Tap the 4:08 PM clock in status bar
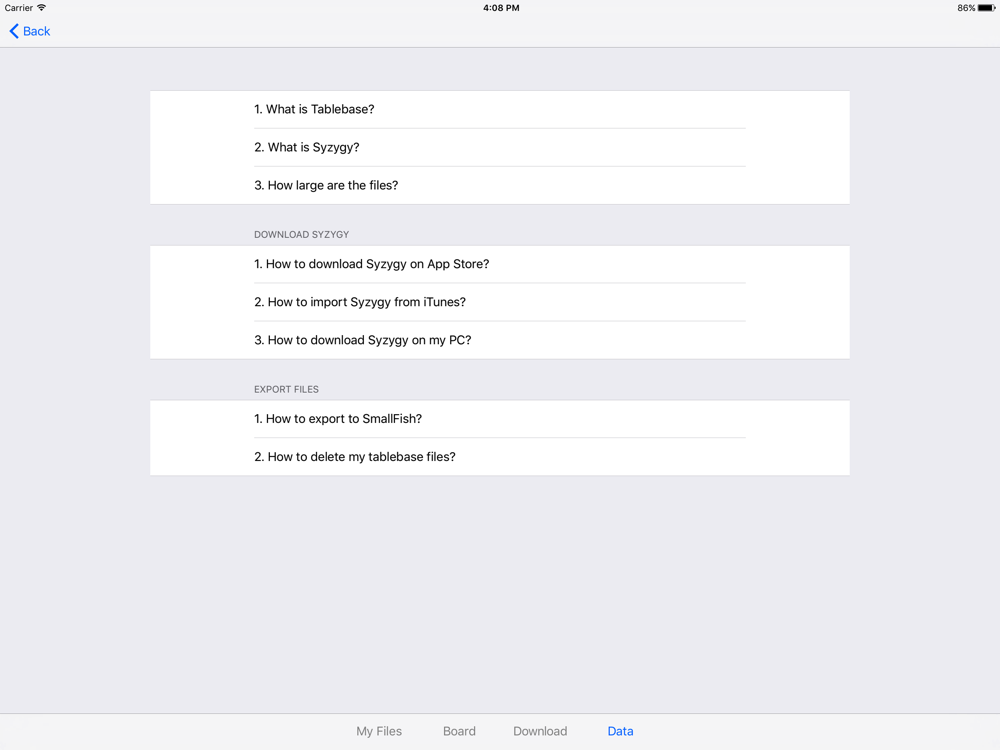1000x750 pixels. 501,8
